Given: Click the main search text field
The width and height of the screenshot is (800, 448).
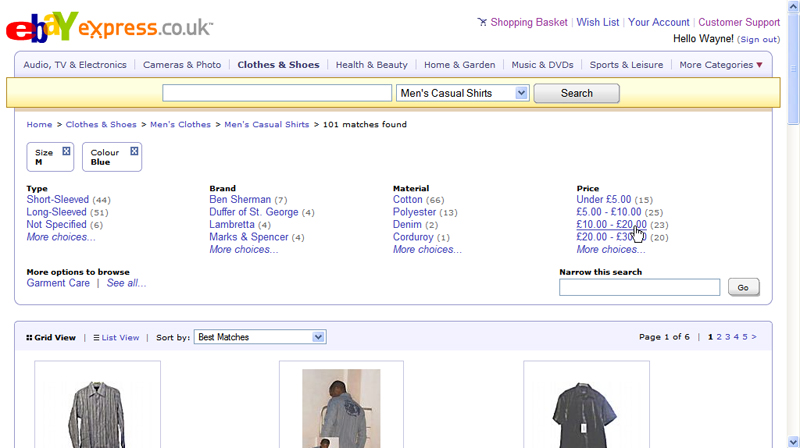Looking at the screenshot, I should pos(277,93).
